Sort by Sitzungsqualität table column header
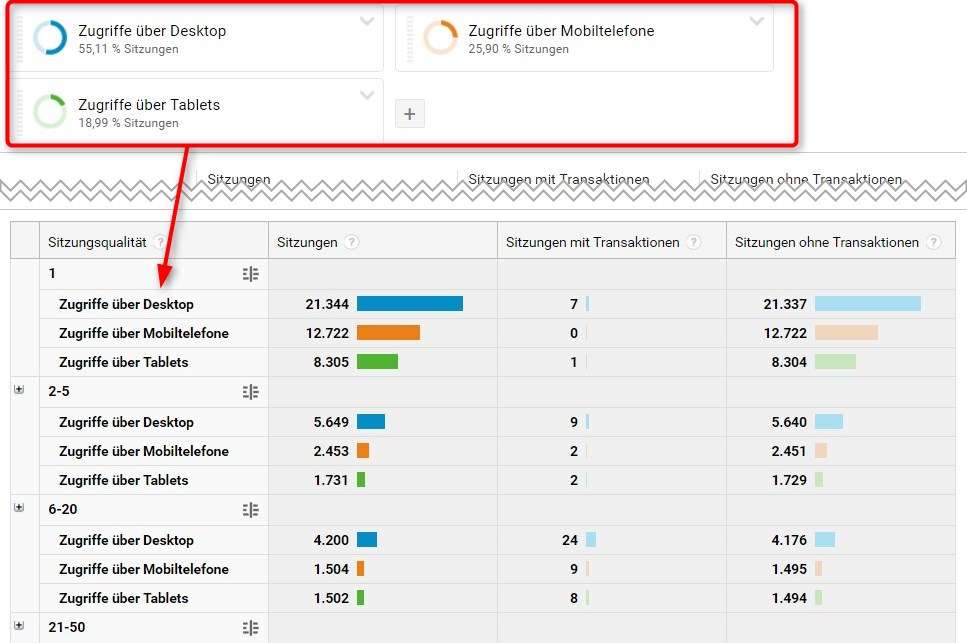967x643 pixels. pyautogui.click(x=97, y=242)
